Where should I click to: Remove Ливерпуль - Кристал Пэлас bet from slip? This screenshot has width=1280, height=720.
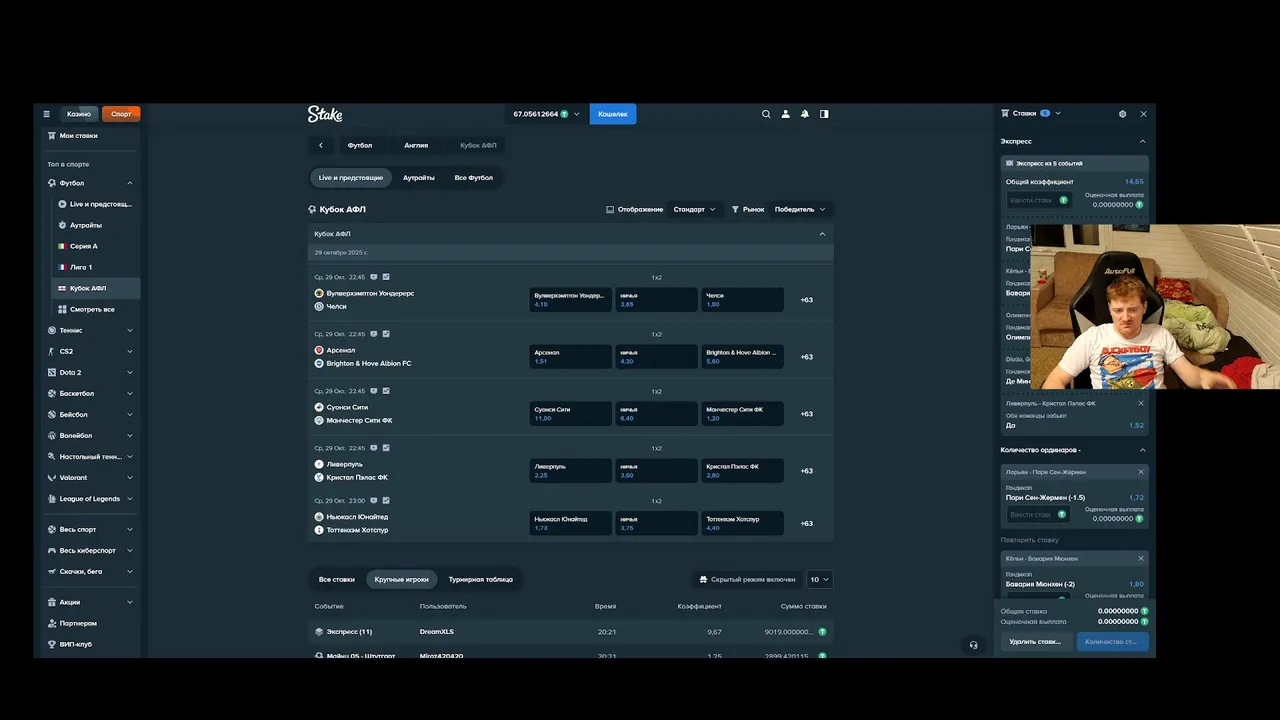tap(1141, 403)
